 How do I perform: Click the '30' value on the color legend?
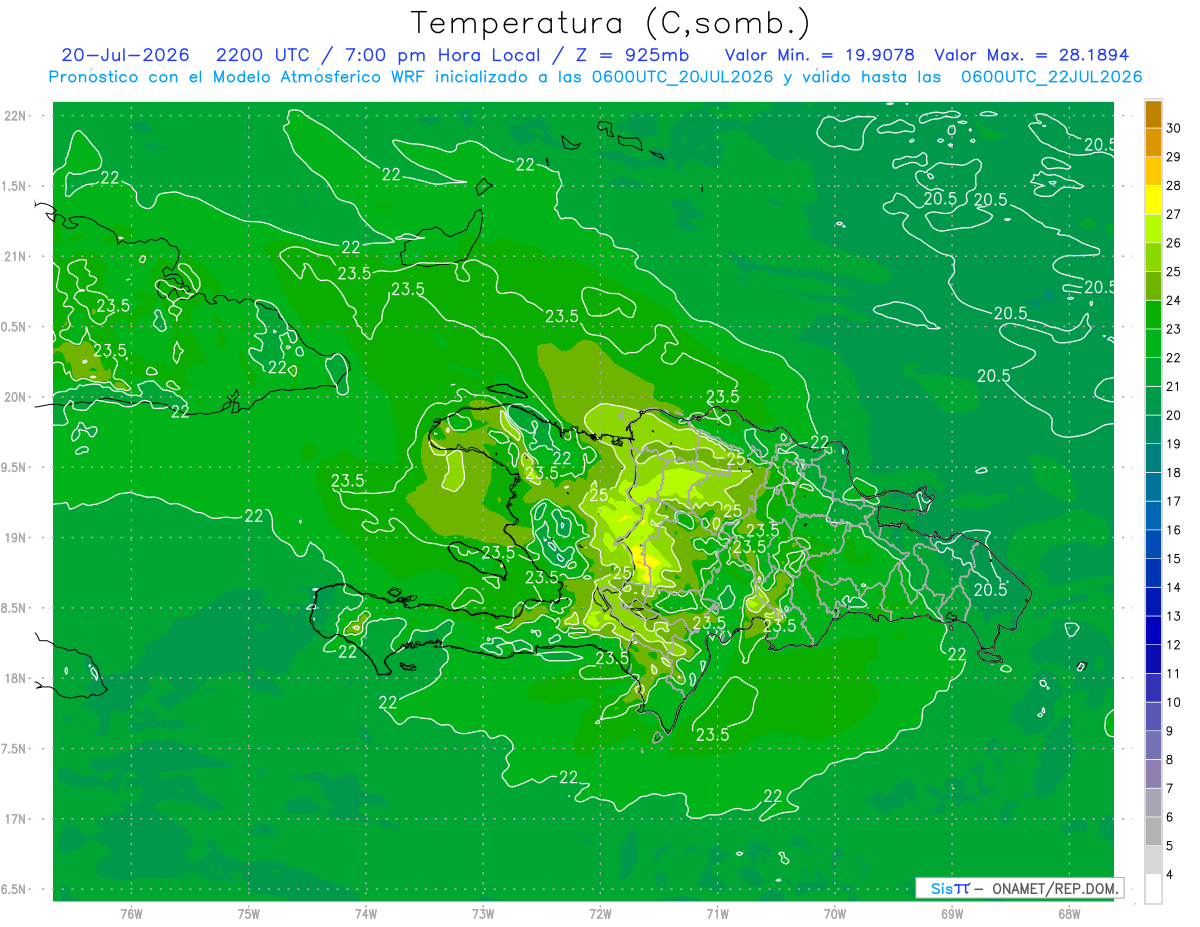(1174, 127)
